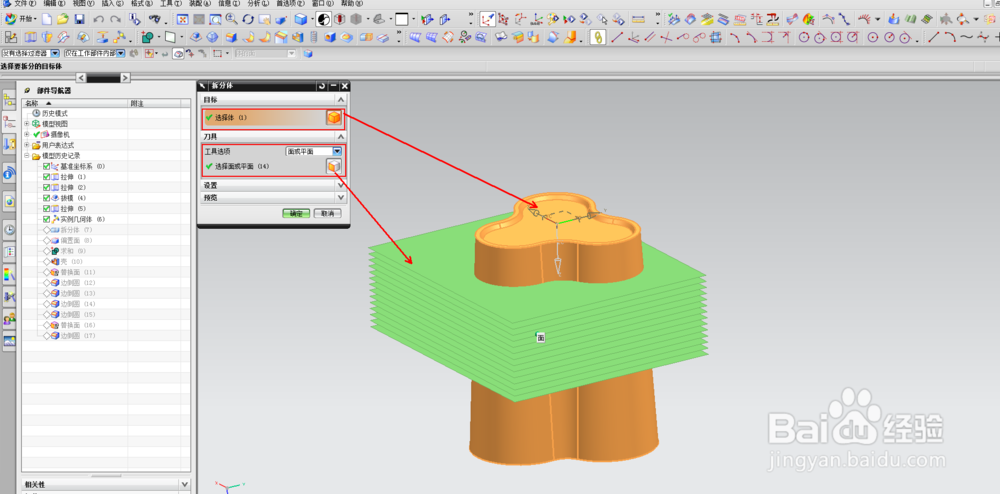1000x494 pixels.
Task: Open the 格式 menu
Action: pyautogui.click(x=141, y=4)
